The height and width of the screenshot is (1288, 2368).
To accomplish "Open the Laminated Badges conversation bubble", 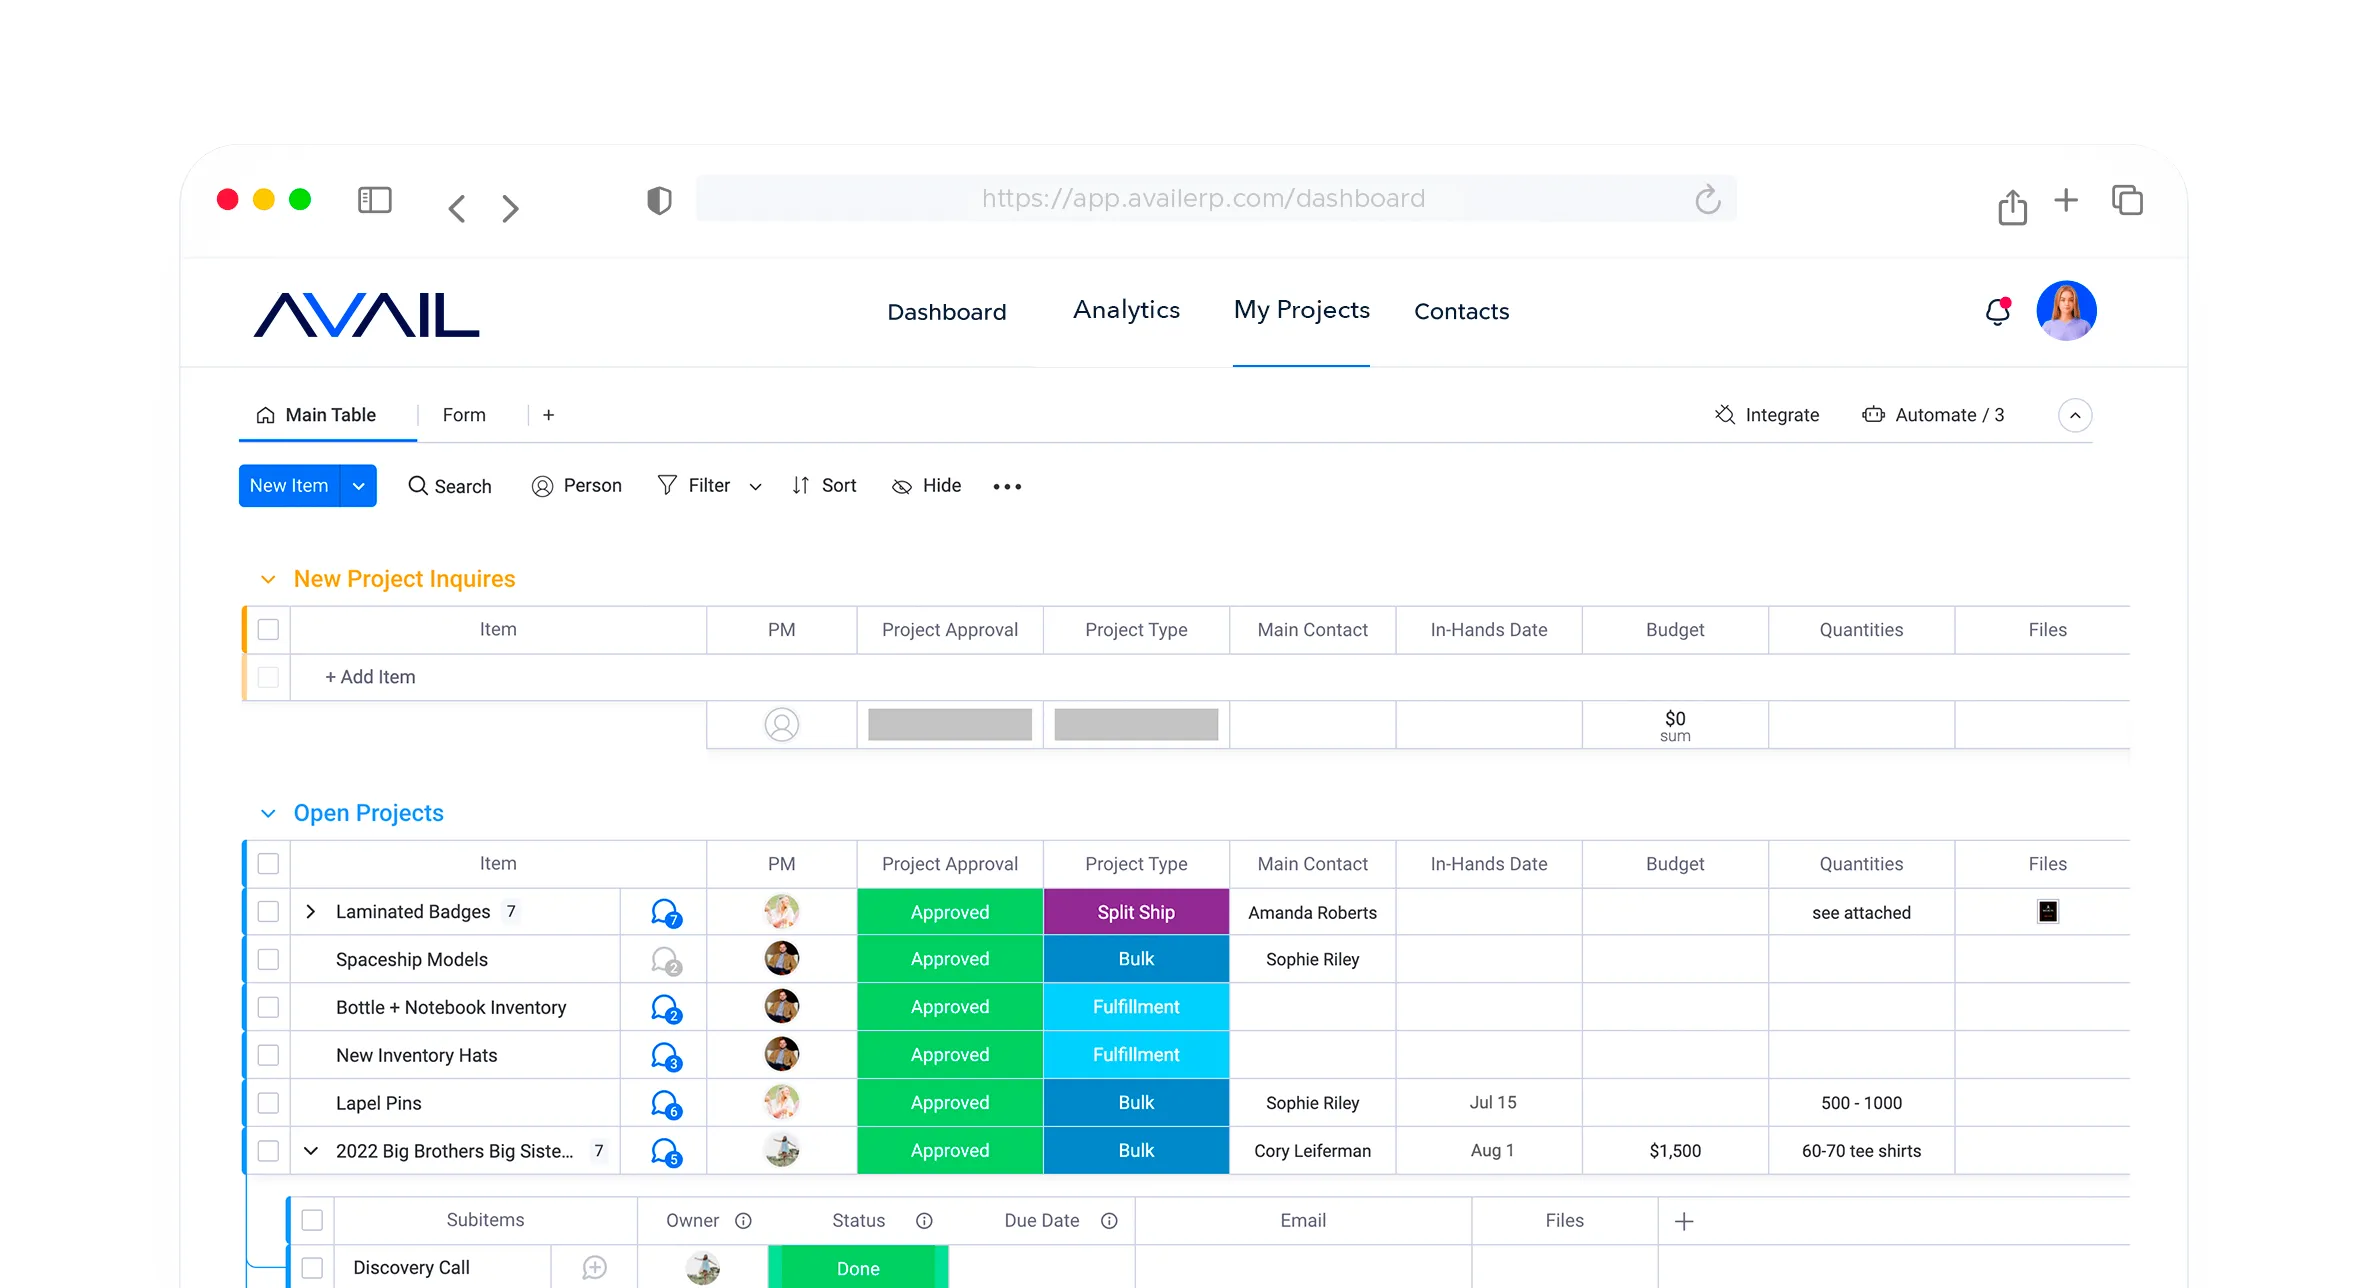I will coord(665,912).
